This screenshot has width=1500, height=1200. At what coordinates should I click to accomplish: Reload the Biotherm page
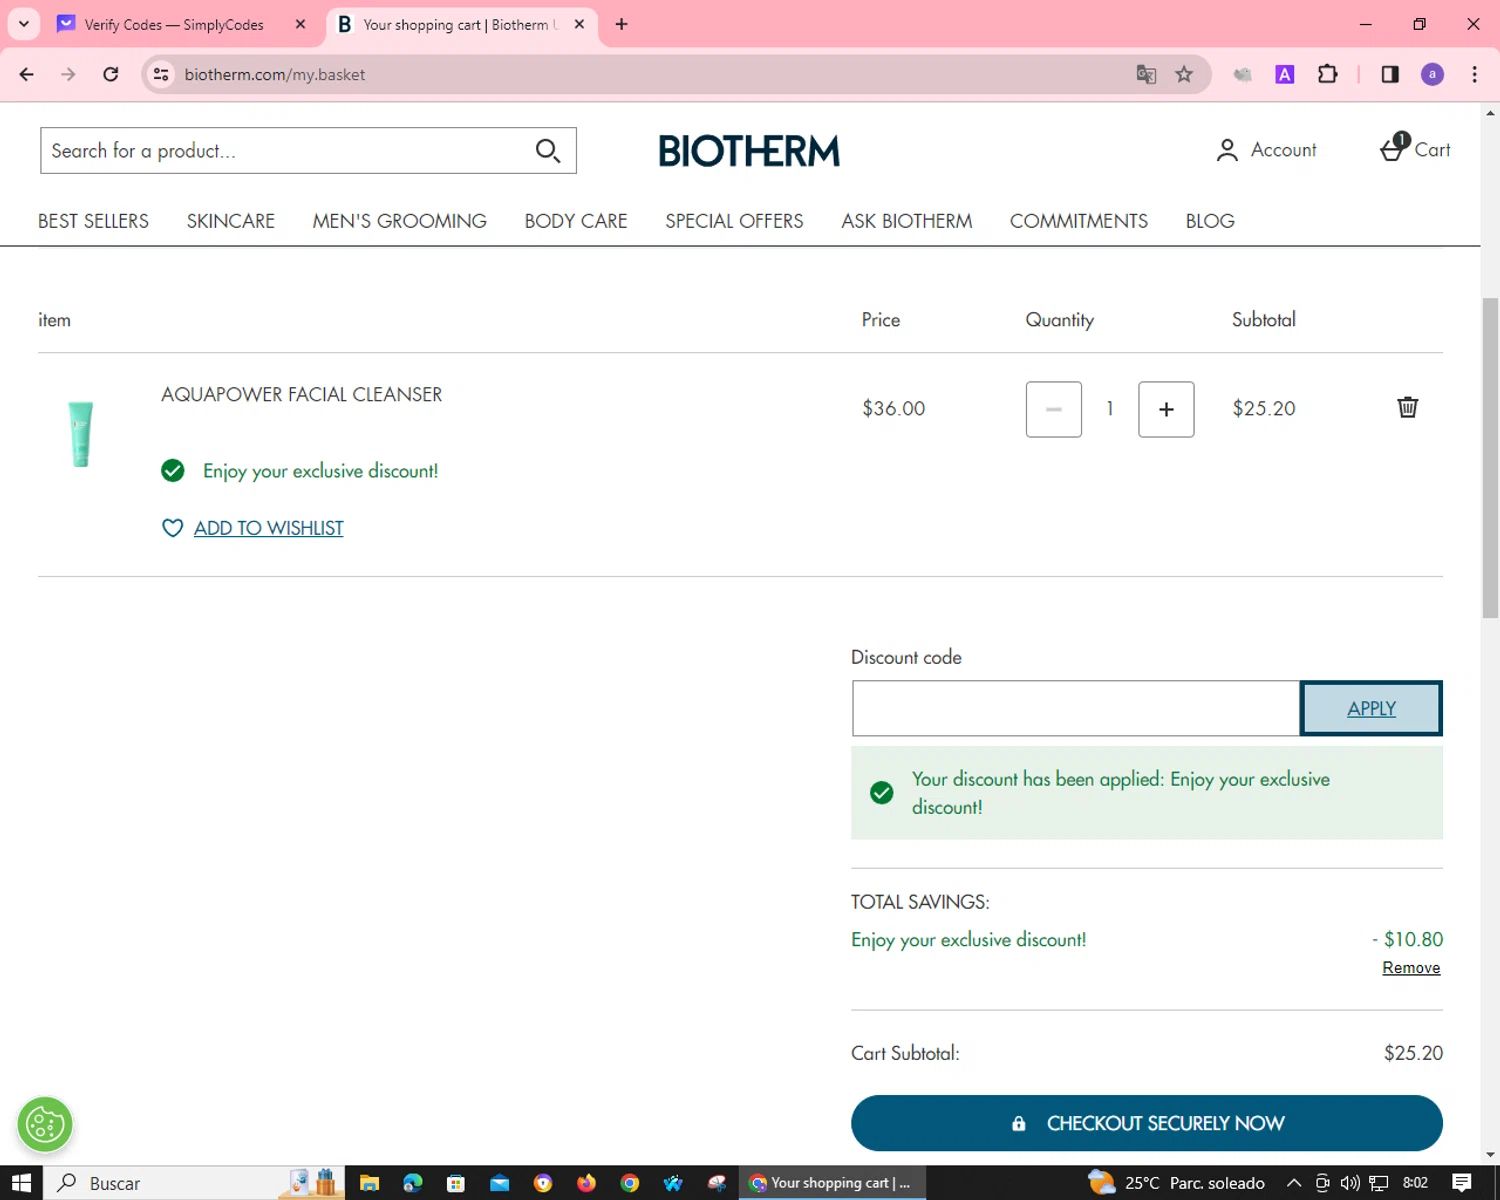coord(111,74)
